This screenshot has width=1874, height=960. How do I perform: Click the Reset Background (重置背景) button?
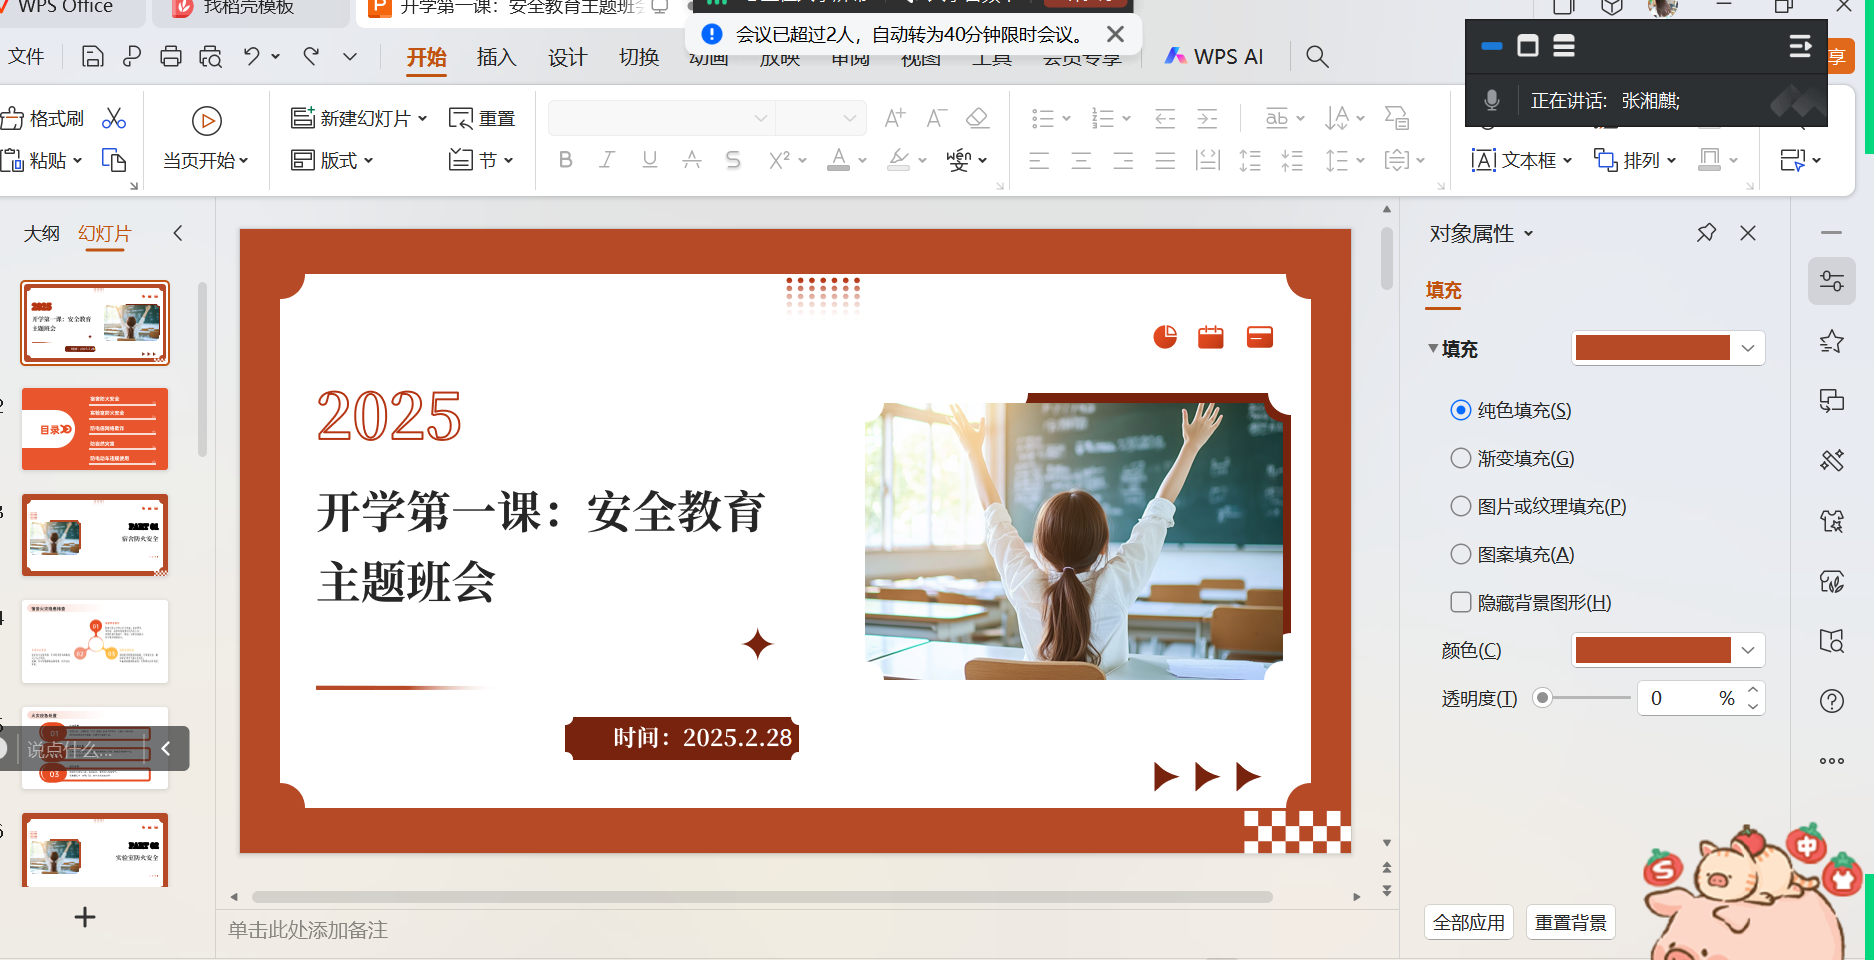click(1570, 922)
